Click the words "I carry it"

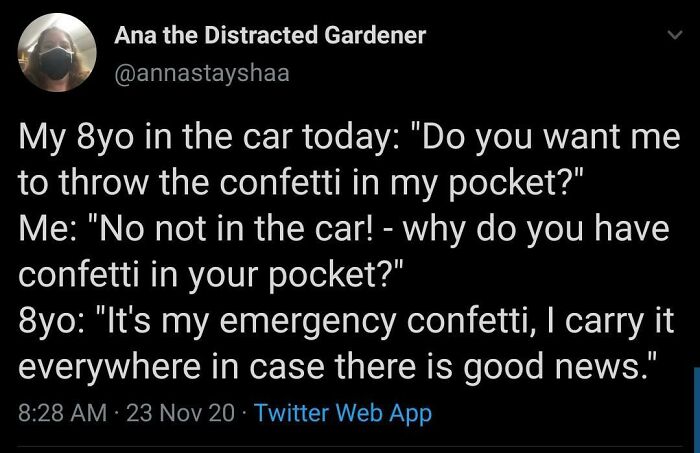[614, 323]
